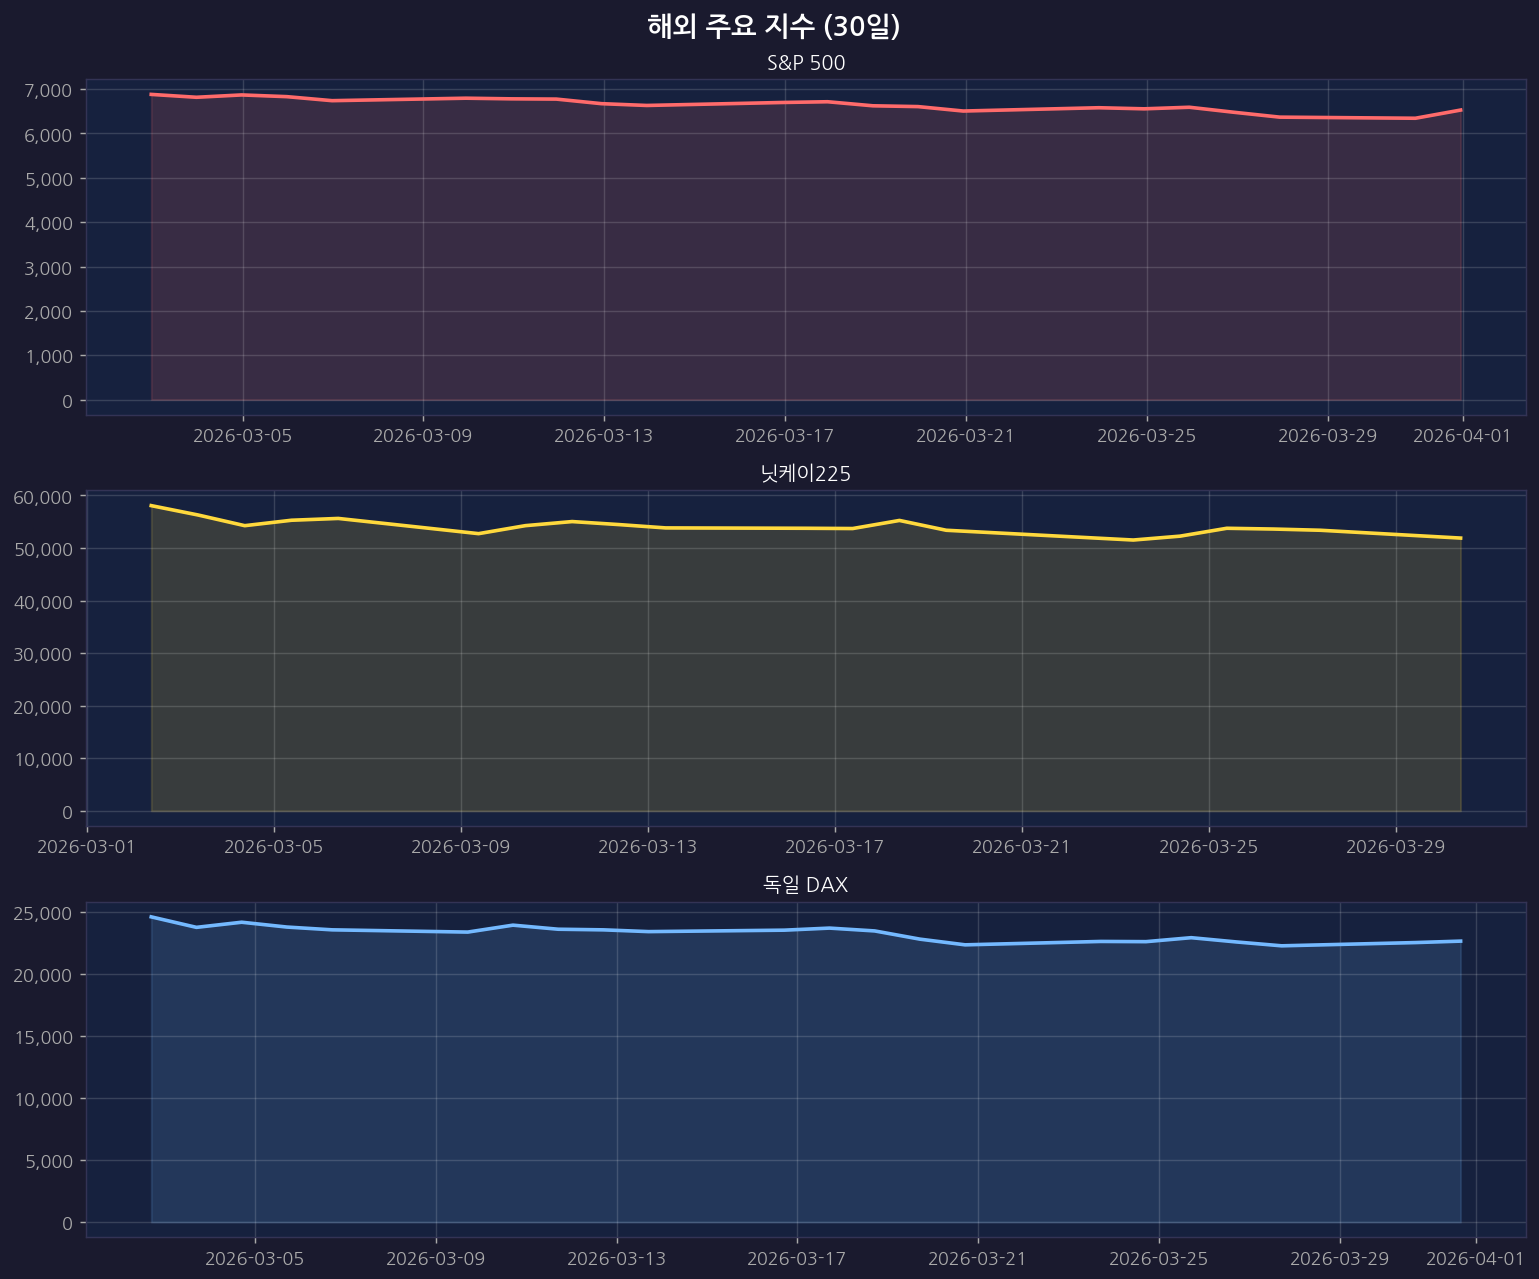The width and height of the screenshot is (1539, 1279).
Task: Select the 25,000 y-axis label on DAX chart
Action: tap(43, 914)
